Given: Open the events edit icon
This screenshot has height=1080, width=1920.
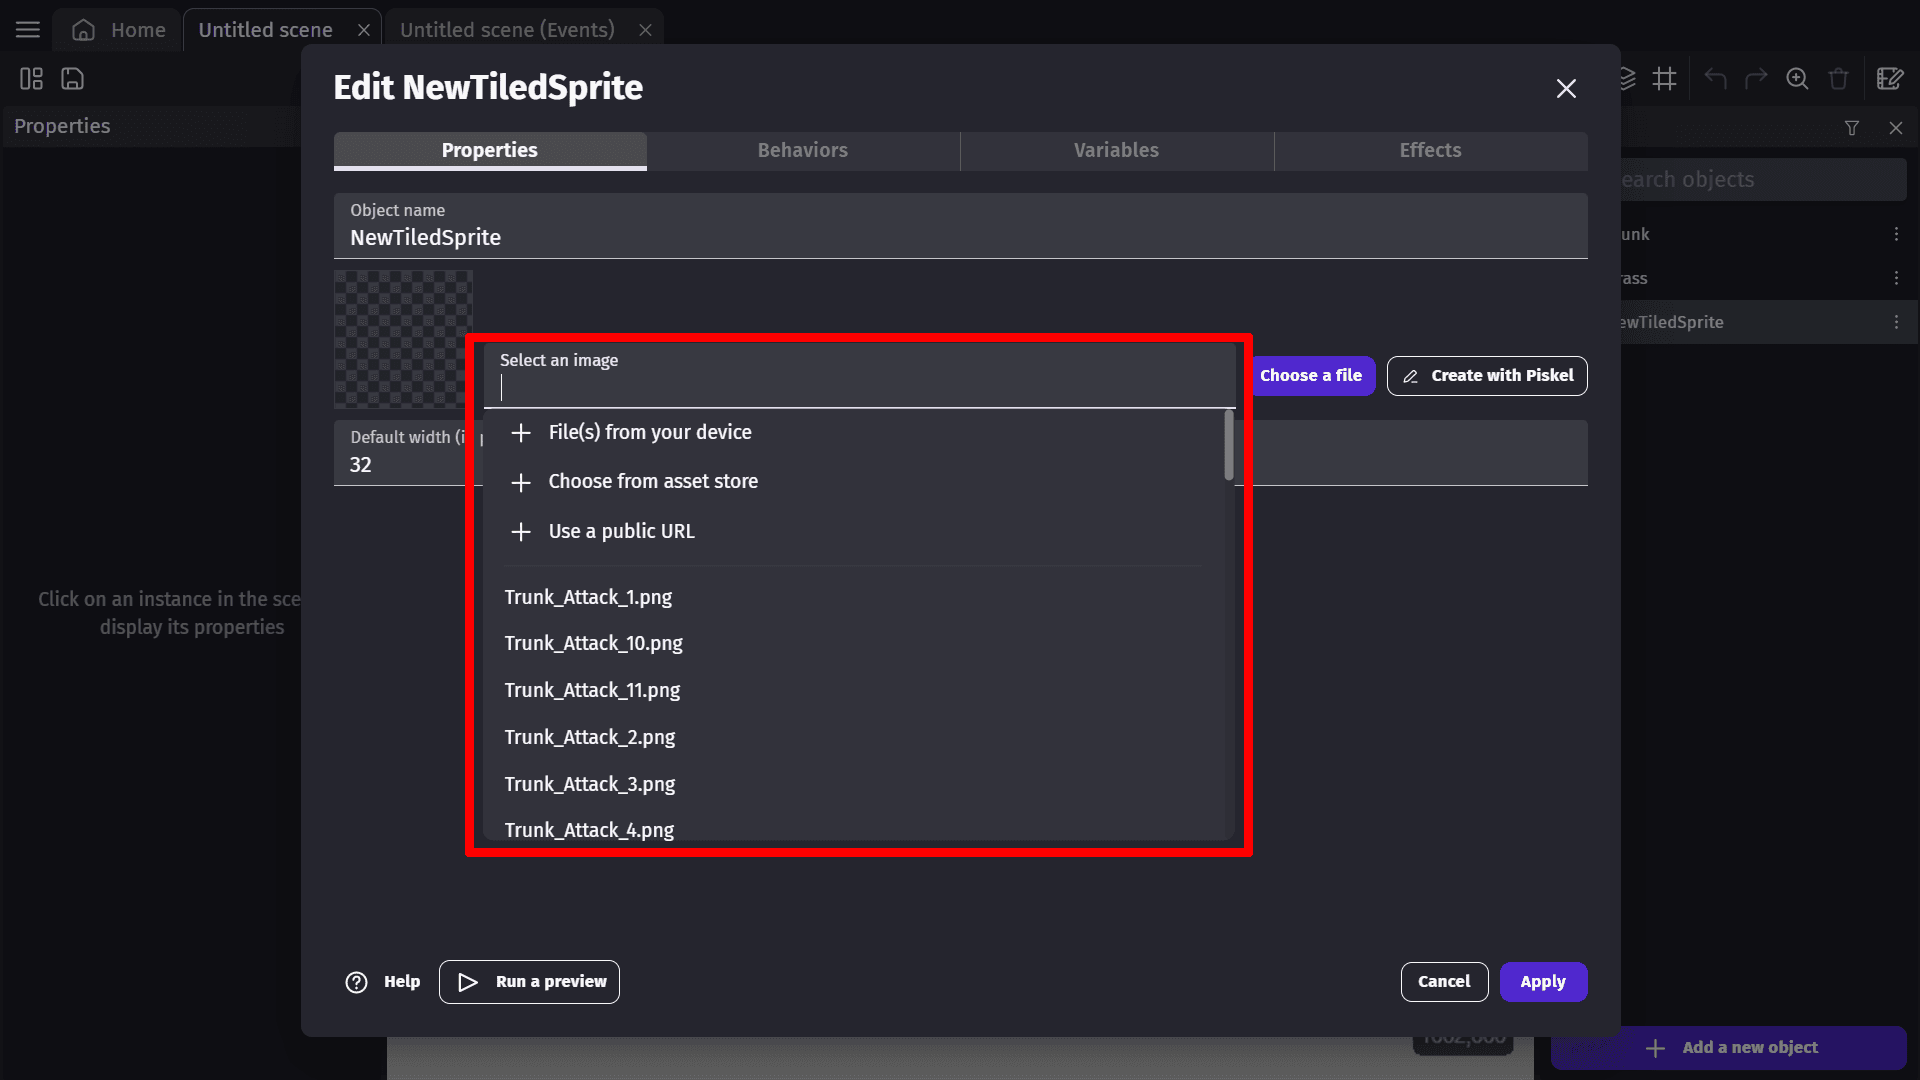Looking at the screenshot, I should click(x=1889, y=79).
